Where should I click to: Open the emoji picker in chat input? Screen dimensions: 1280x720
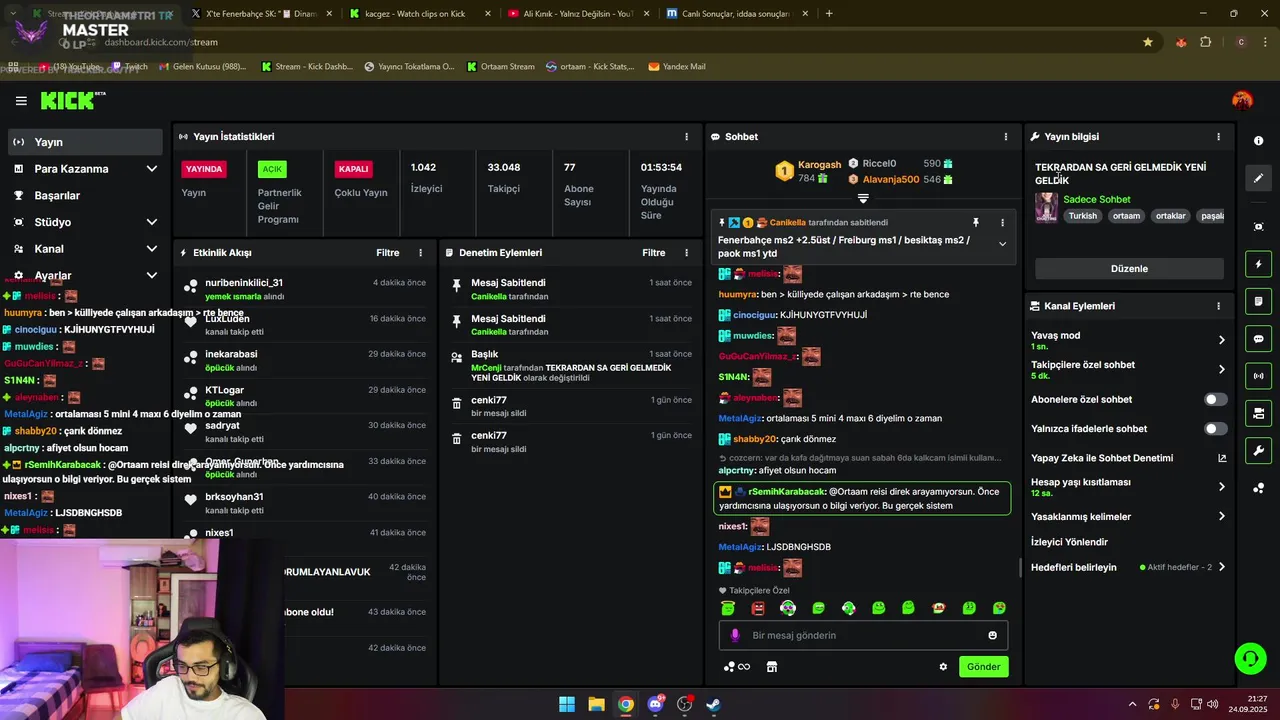click(x=992, y=635)
